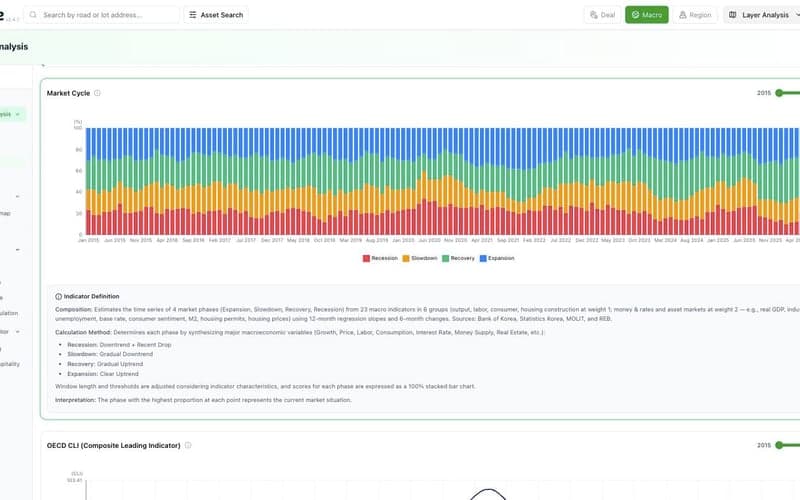Screen dimensions: 800x500
Task: Click the OECD CLI year slider handle at 2015
Action: [x=779, y=445]
